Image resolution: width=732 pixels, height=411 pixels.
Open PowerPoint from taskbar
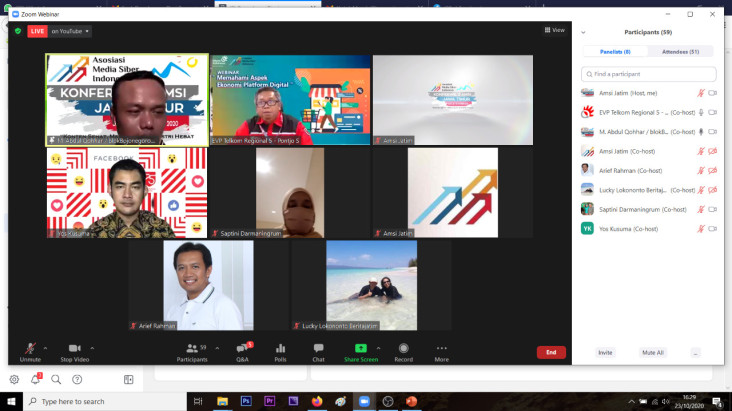coord(411,402)
